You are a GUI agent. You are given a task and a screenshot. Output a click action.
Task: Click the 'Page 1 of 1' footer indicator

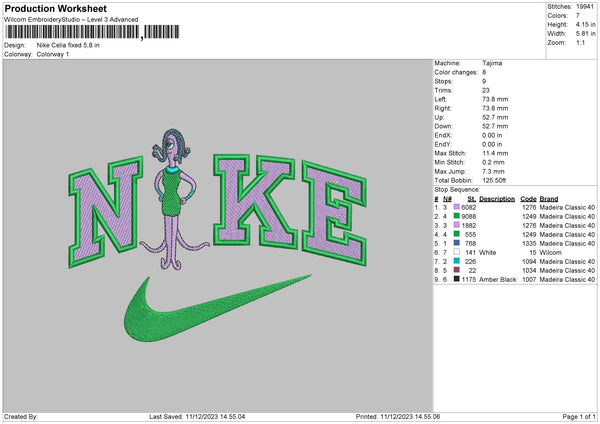pyautogui.click(x=579, y=416)
